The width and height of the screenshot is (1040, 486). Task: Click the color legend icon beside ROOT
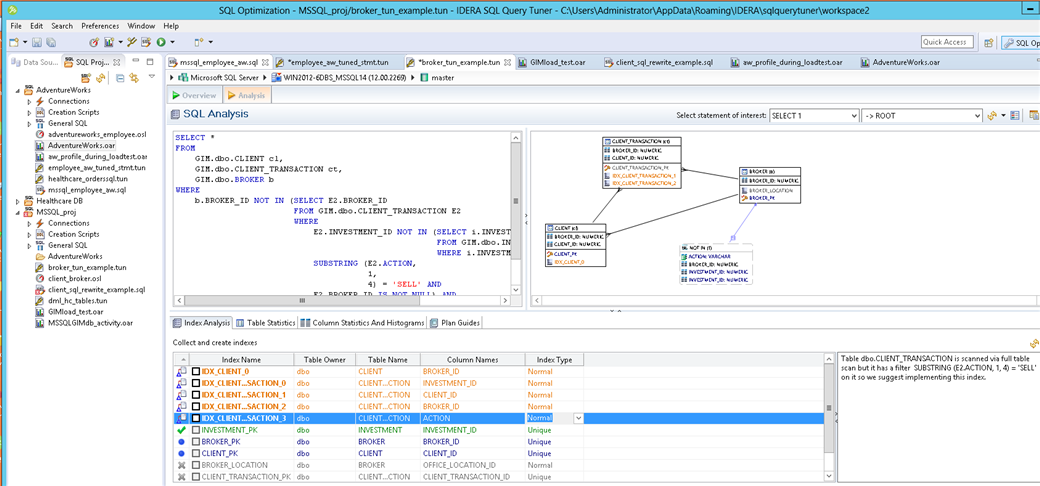(x=1013, y=115)
